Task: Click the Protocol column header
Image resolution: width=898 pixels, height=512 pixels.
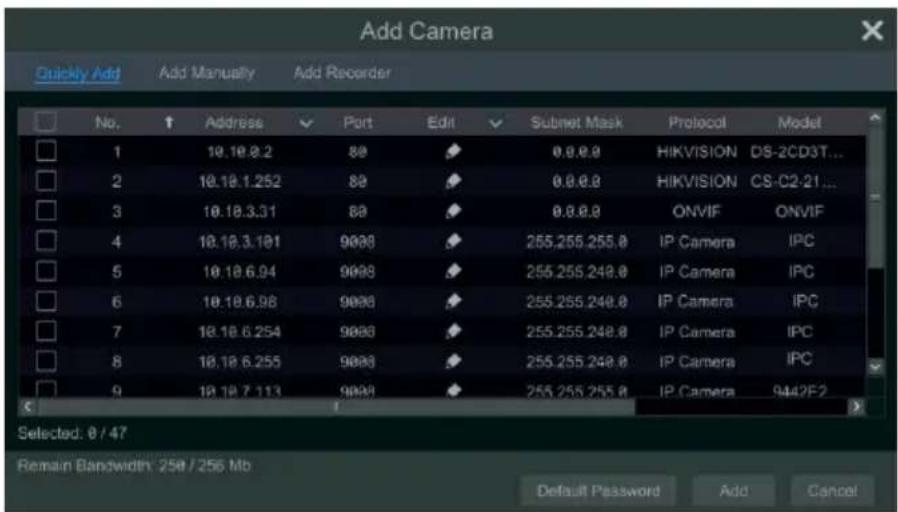Action: (x=697, y=123)
